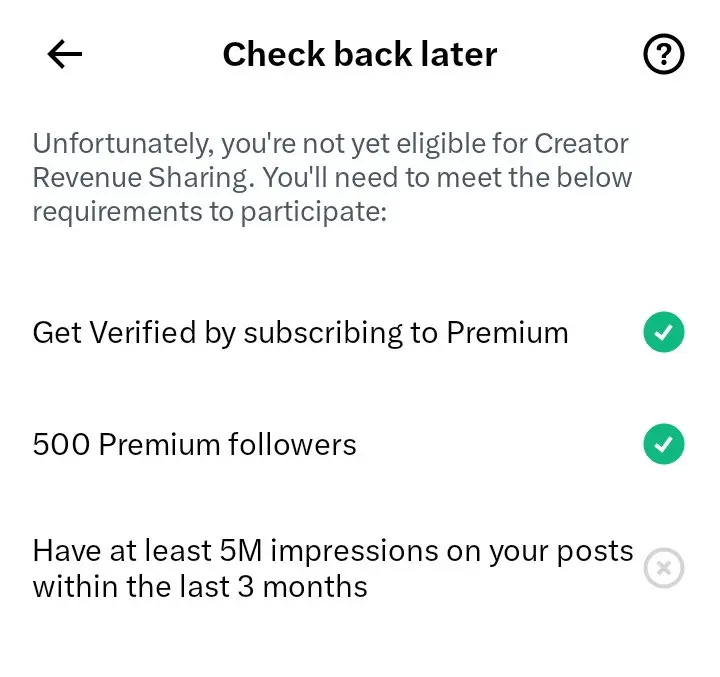This screenshot has height=677, width=720.
Task: Select "Get Verified by subscribing to Premium" row
Action: coord(358,332)
